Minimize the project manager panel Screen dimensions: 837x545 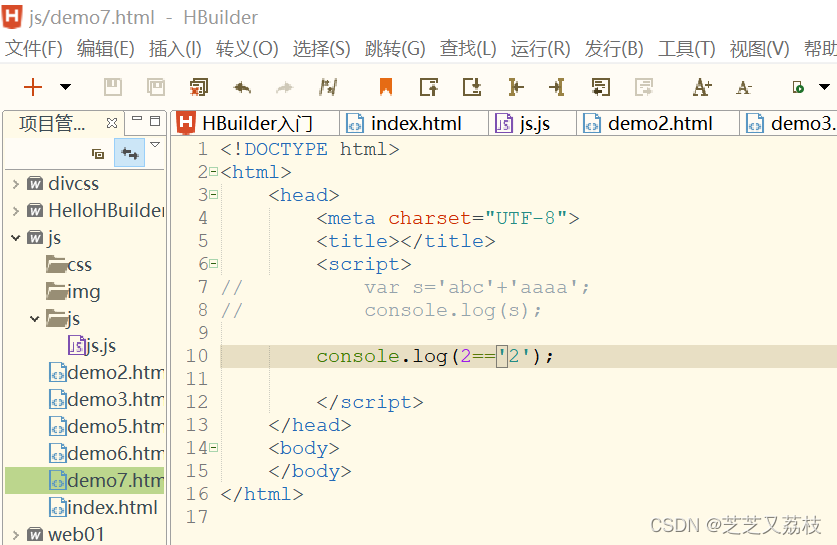(x=137, y=120)
